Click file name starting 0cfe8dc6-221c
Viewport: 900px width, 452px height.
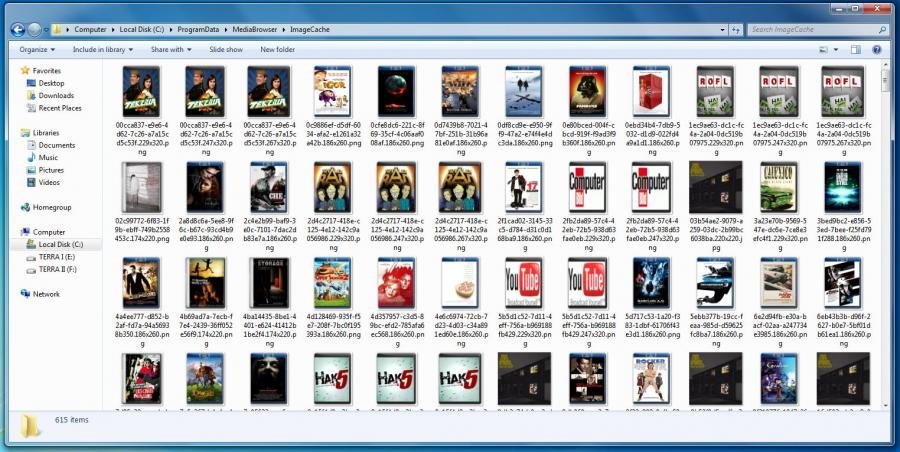396,133
